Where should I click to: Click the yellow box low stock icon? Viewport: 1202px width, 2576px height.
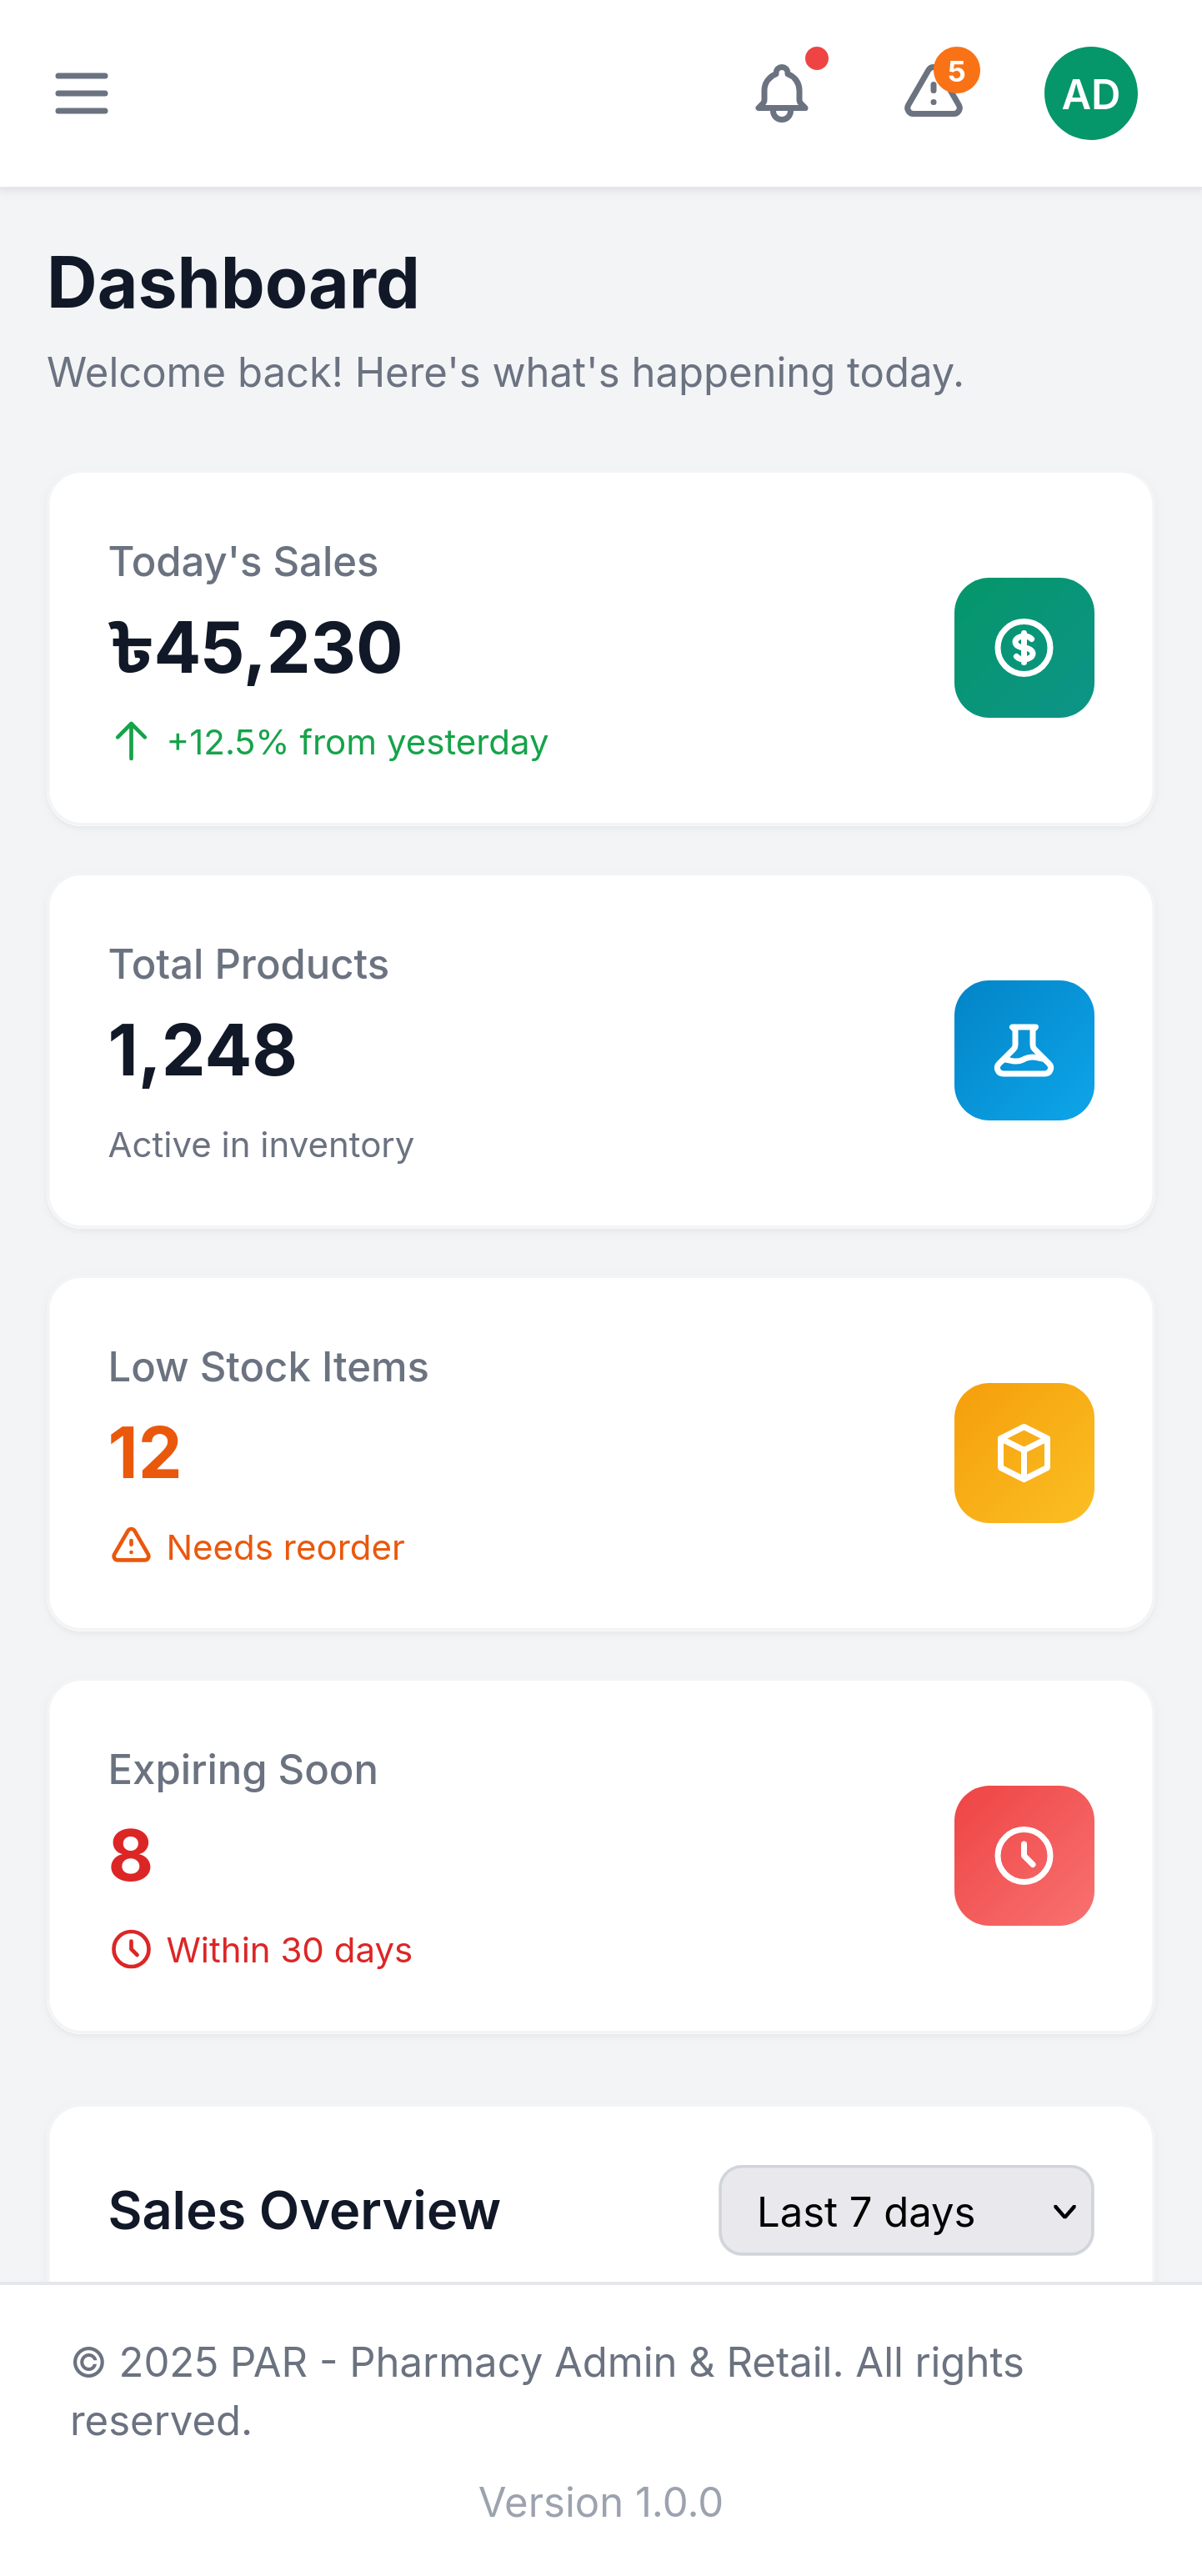pyautogui.click(x=1023, y=1453)
